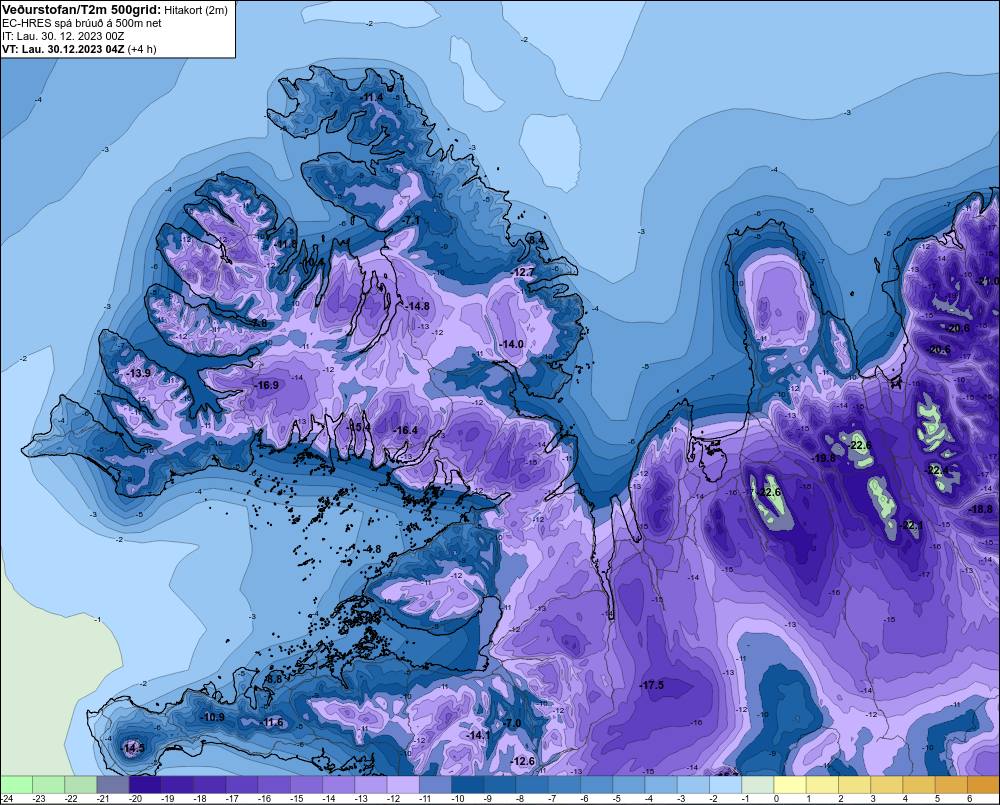Click the 6 orange legend swatch

(x=983, y=784)
